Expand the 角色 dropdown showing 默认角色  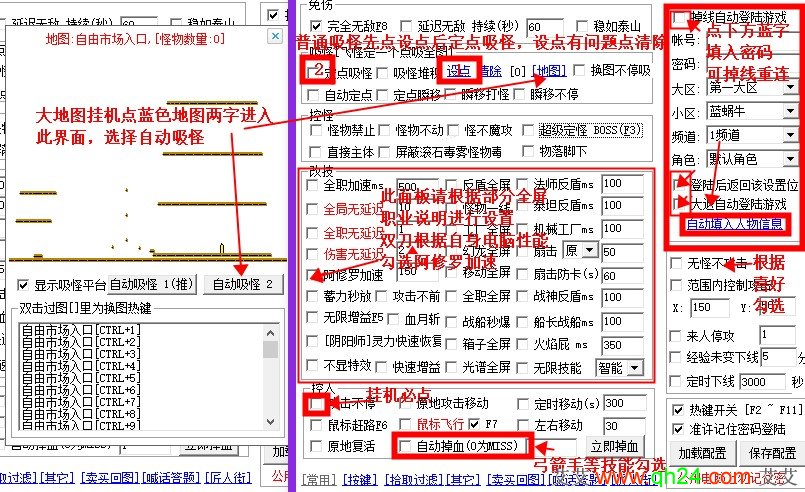point(790,159)
